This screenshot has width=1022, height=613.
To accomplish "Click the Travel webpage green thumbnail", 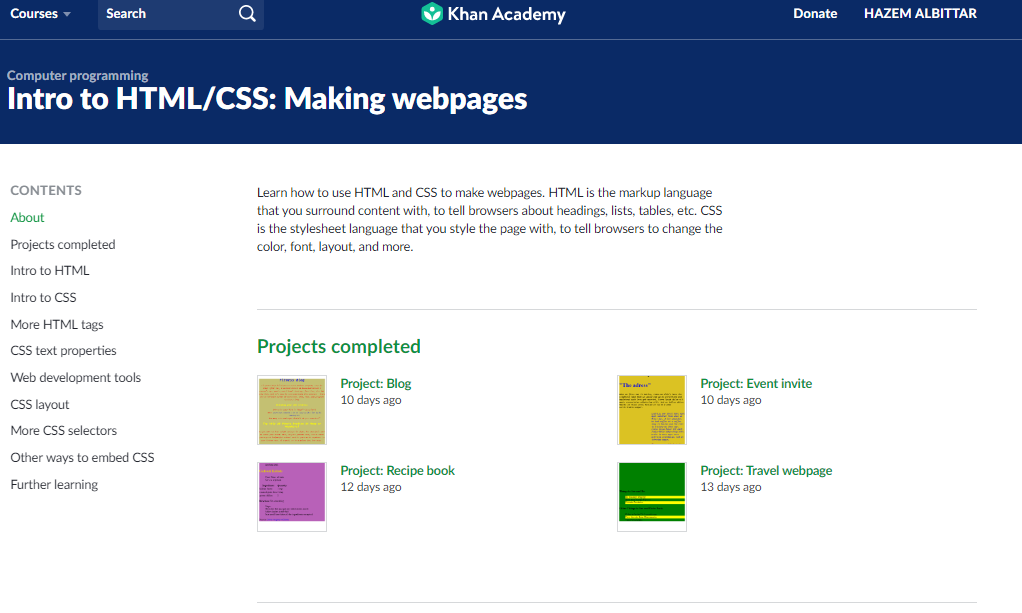I will [x=652, y=497].
